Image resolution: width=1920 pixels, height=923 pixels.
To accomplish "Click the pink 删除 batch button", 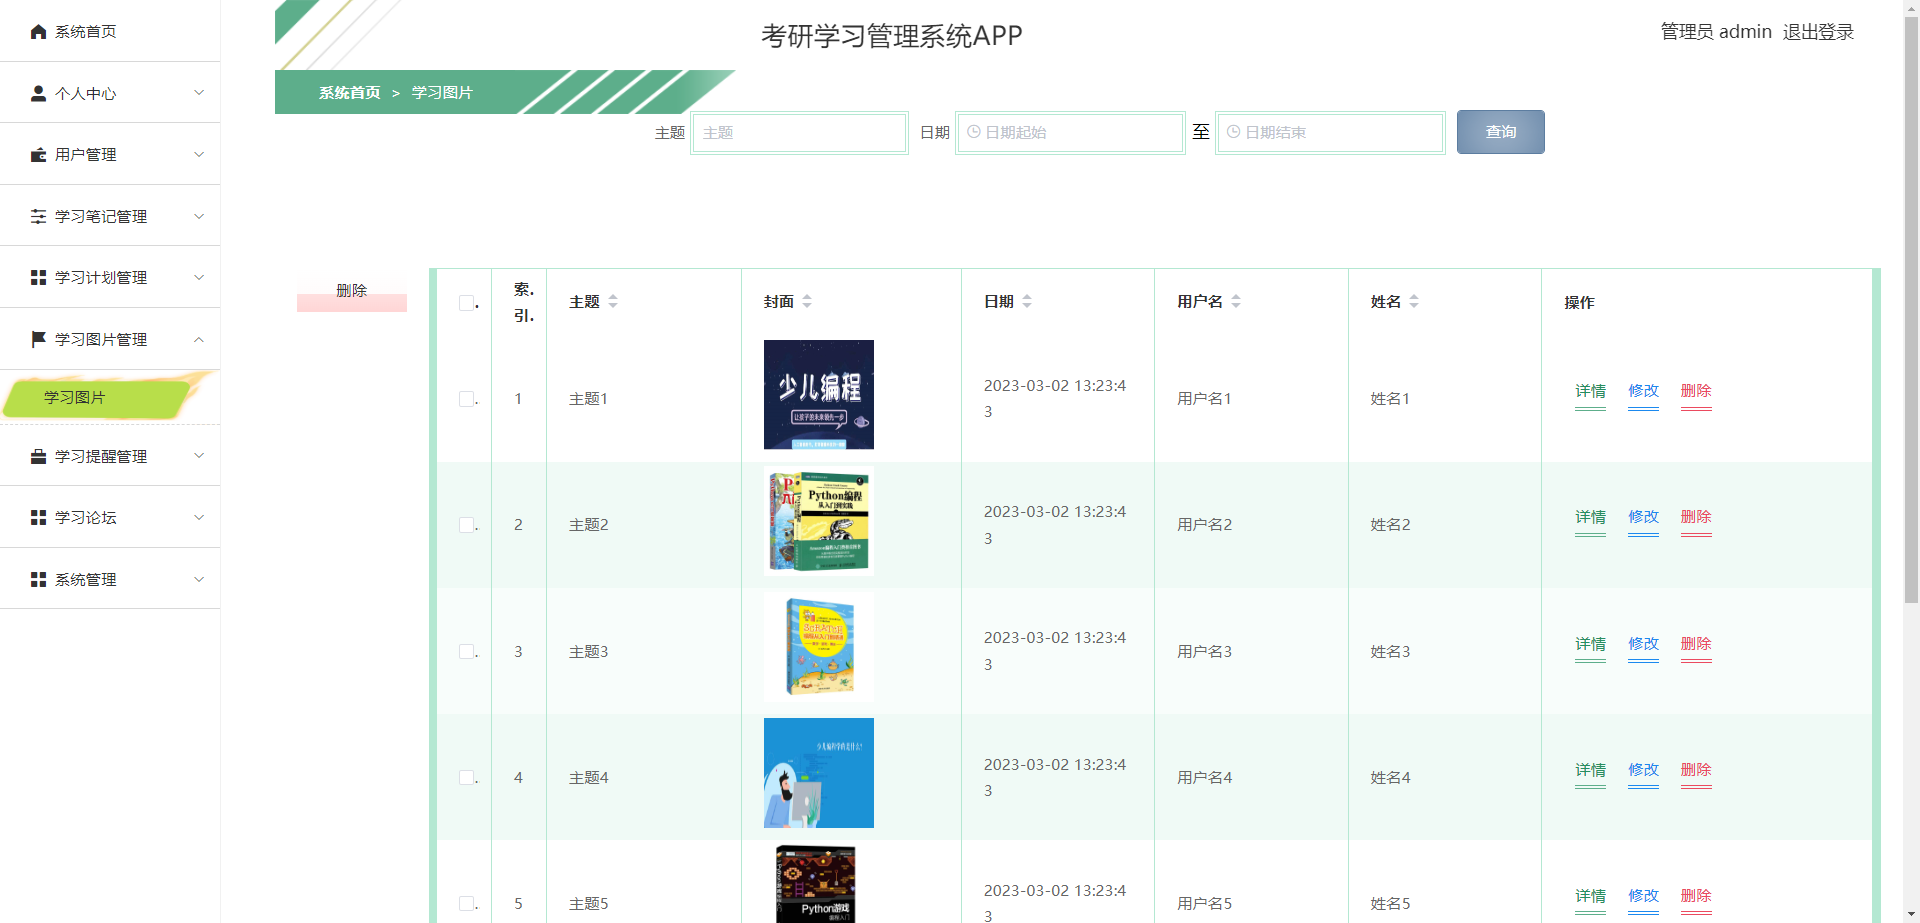I will pyautogui.click(x=352, y=291).
